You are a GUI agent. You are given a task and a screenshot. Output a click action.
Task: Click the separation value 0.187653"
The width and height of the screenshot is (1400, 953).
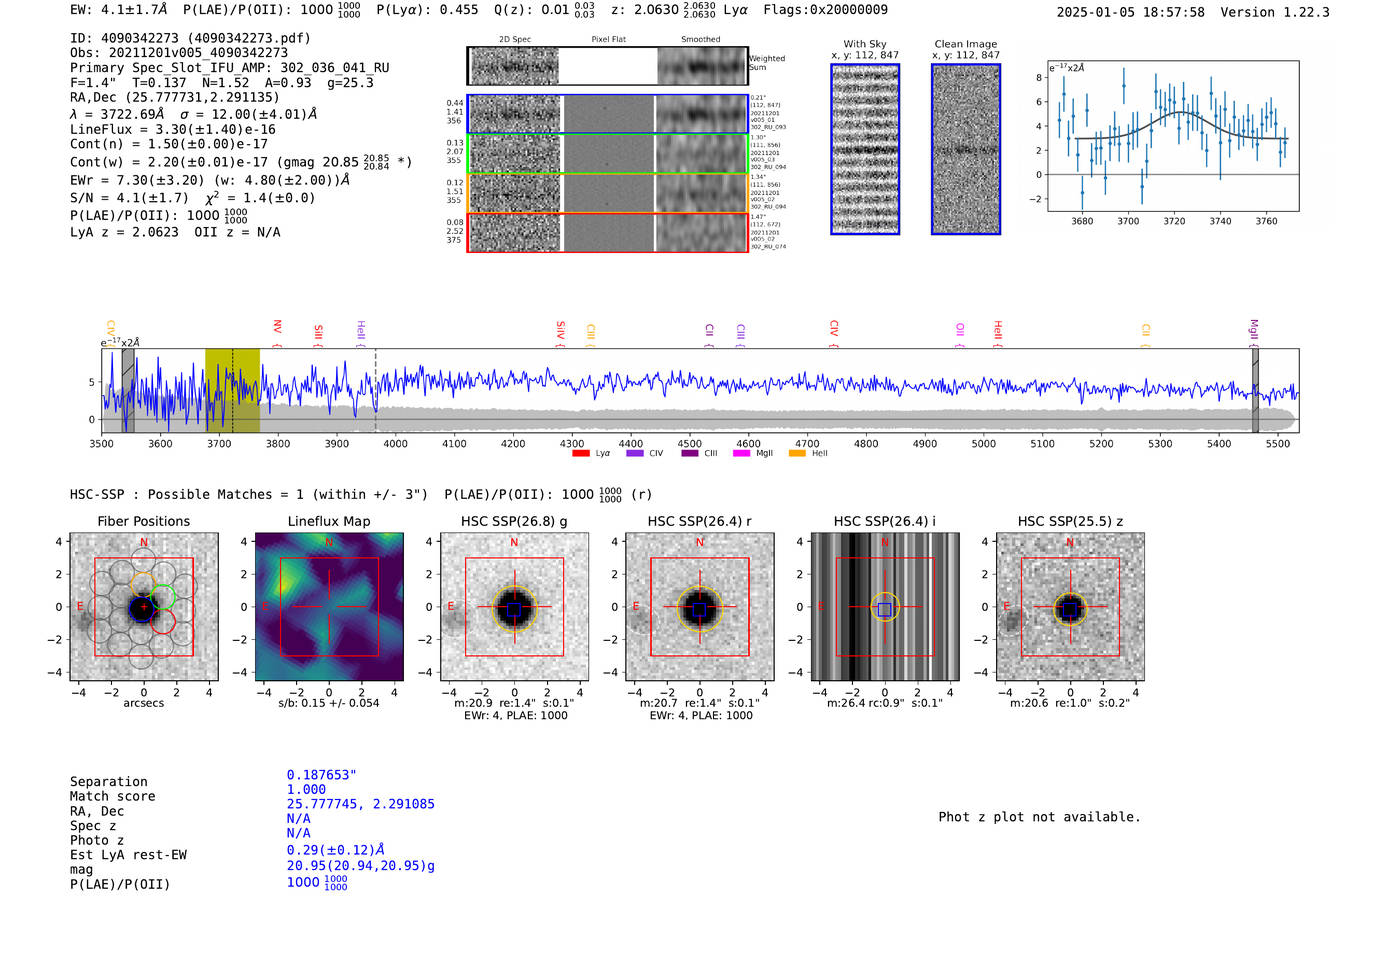point(322,775)
